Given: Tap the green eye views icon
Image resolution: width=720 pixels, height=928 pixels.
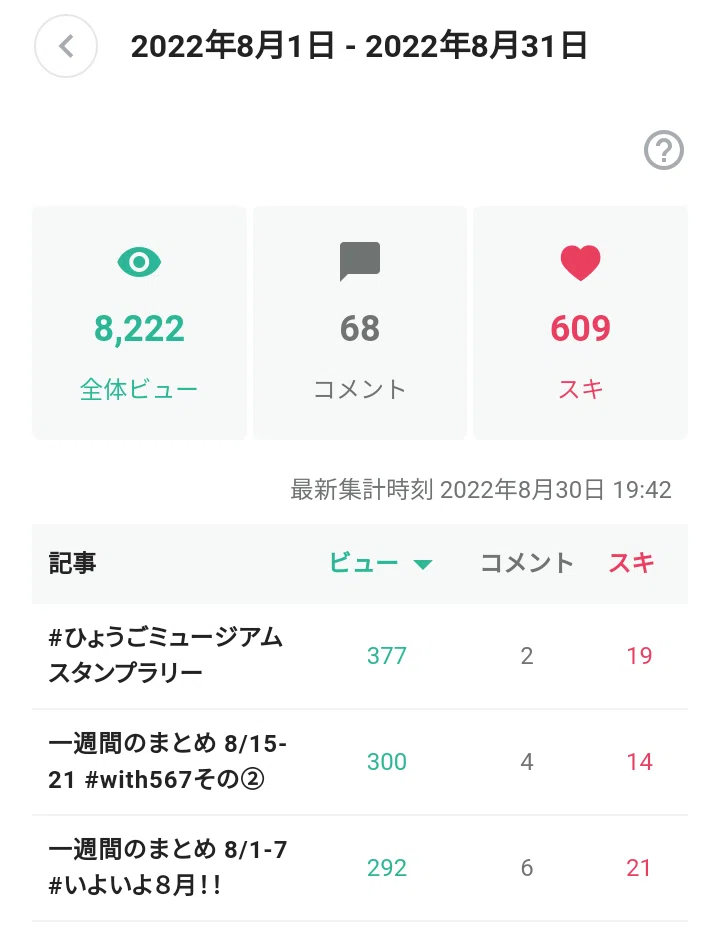Looking at the screenshot, I should point(139,262).
